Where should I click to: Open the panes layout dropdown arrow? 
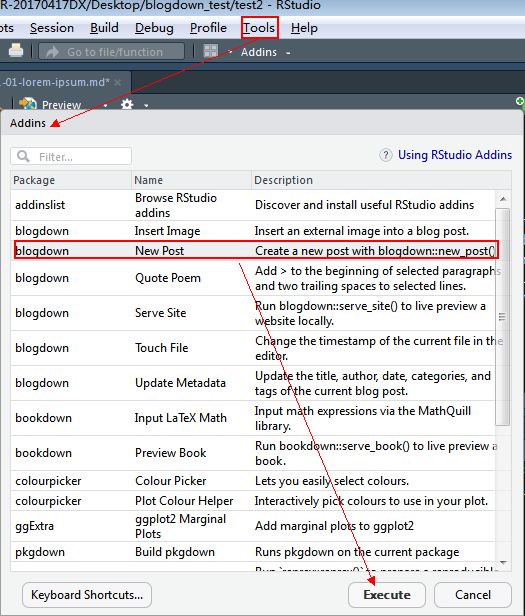click(230, 52)
